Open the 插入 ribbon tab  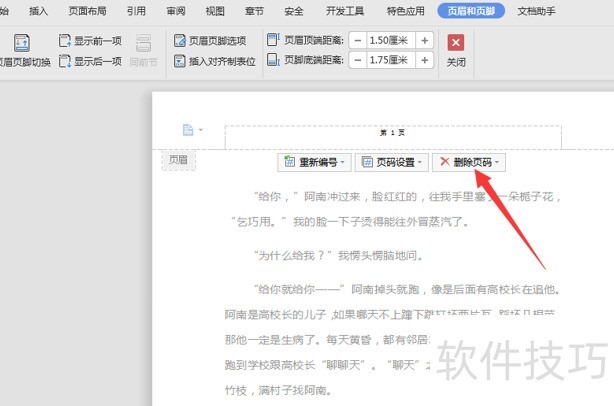pos(38,11)
